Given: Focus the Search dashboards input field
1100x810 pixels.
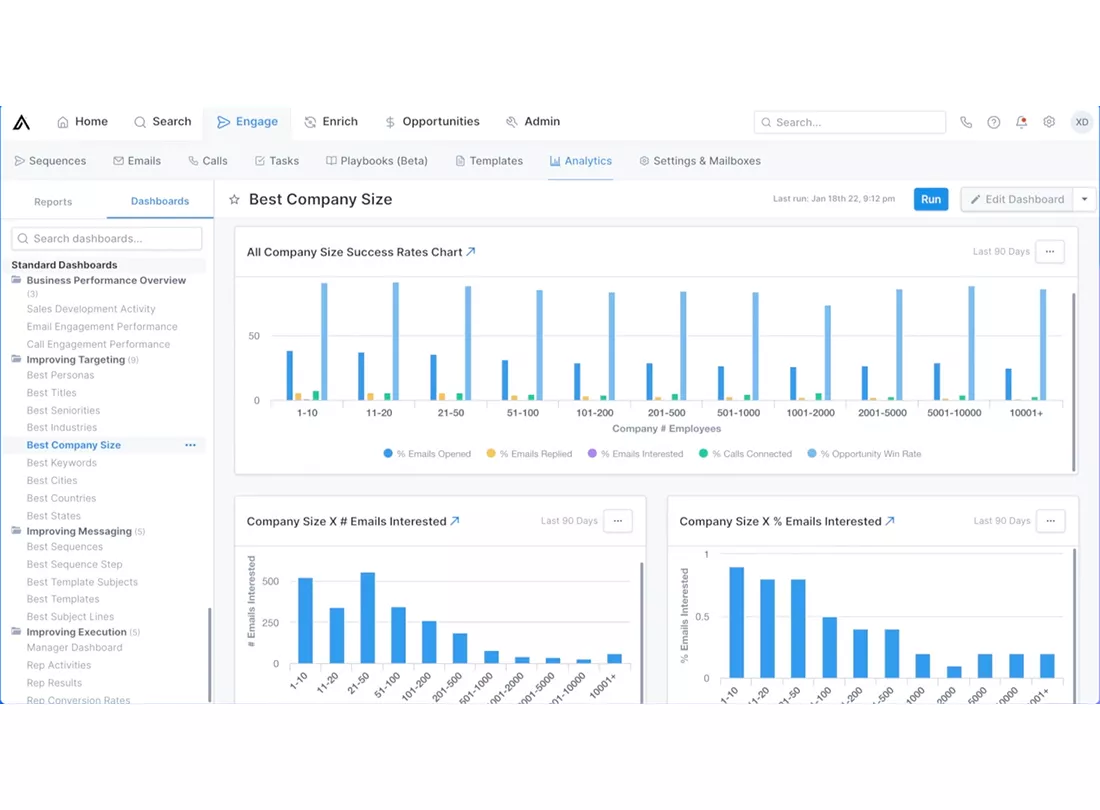Looking at the screenshot, I should click(107, 238).
